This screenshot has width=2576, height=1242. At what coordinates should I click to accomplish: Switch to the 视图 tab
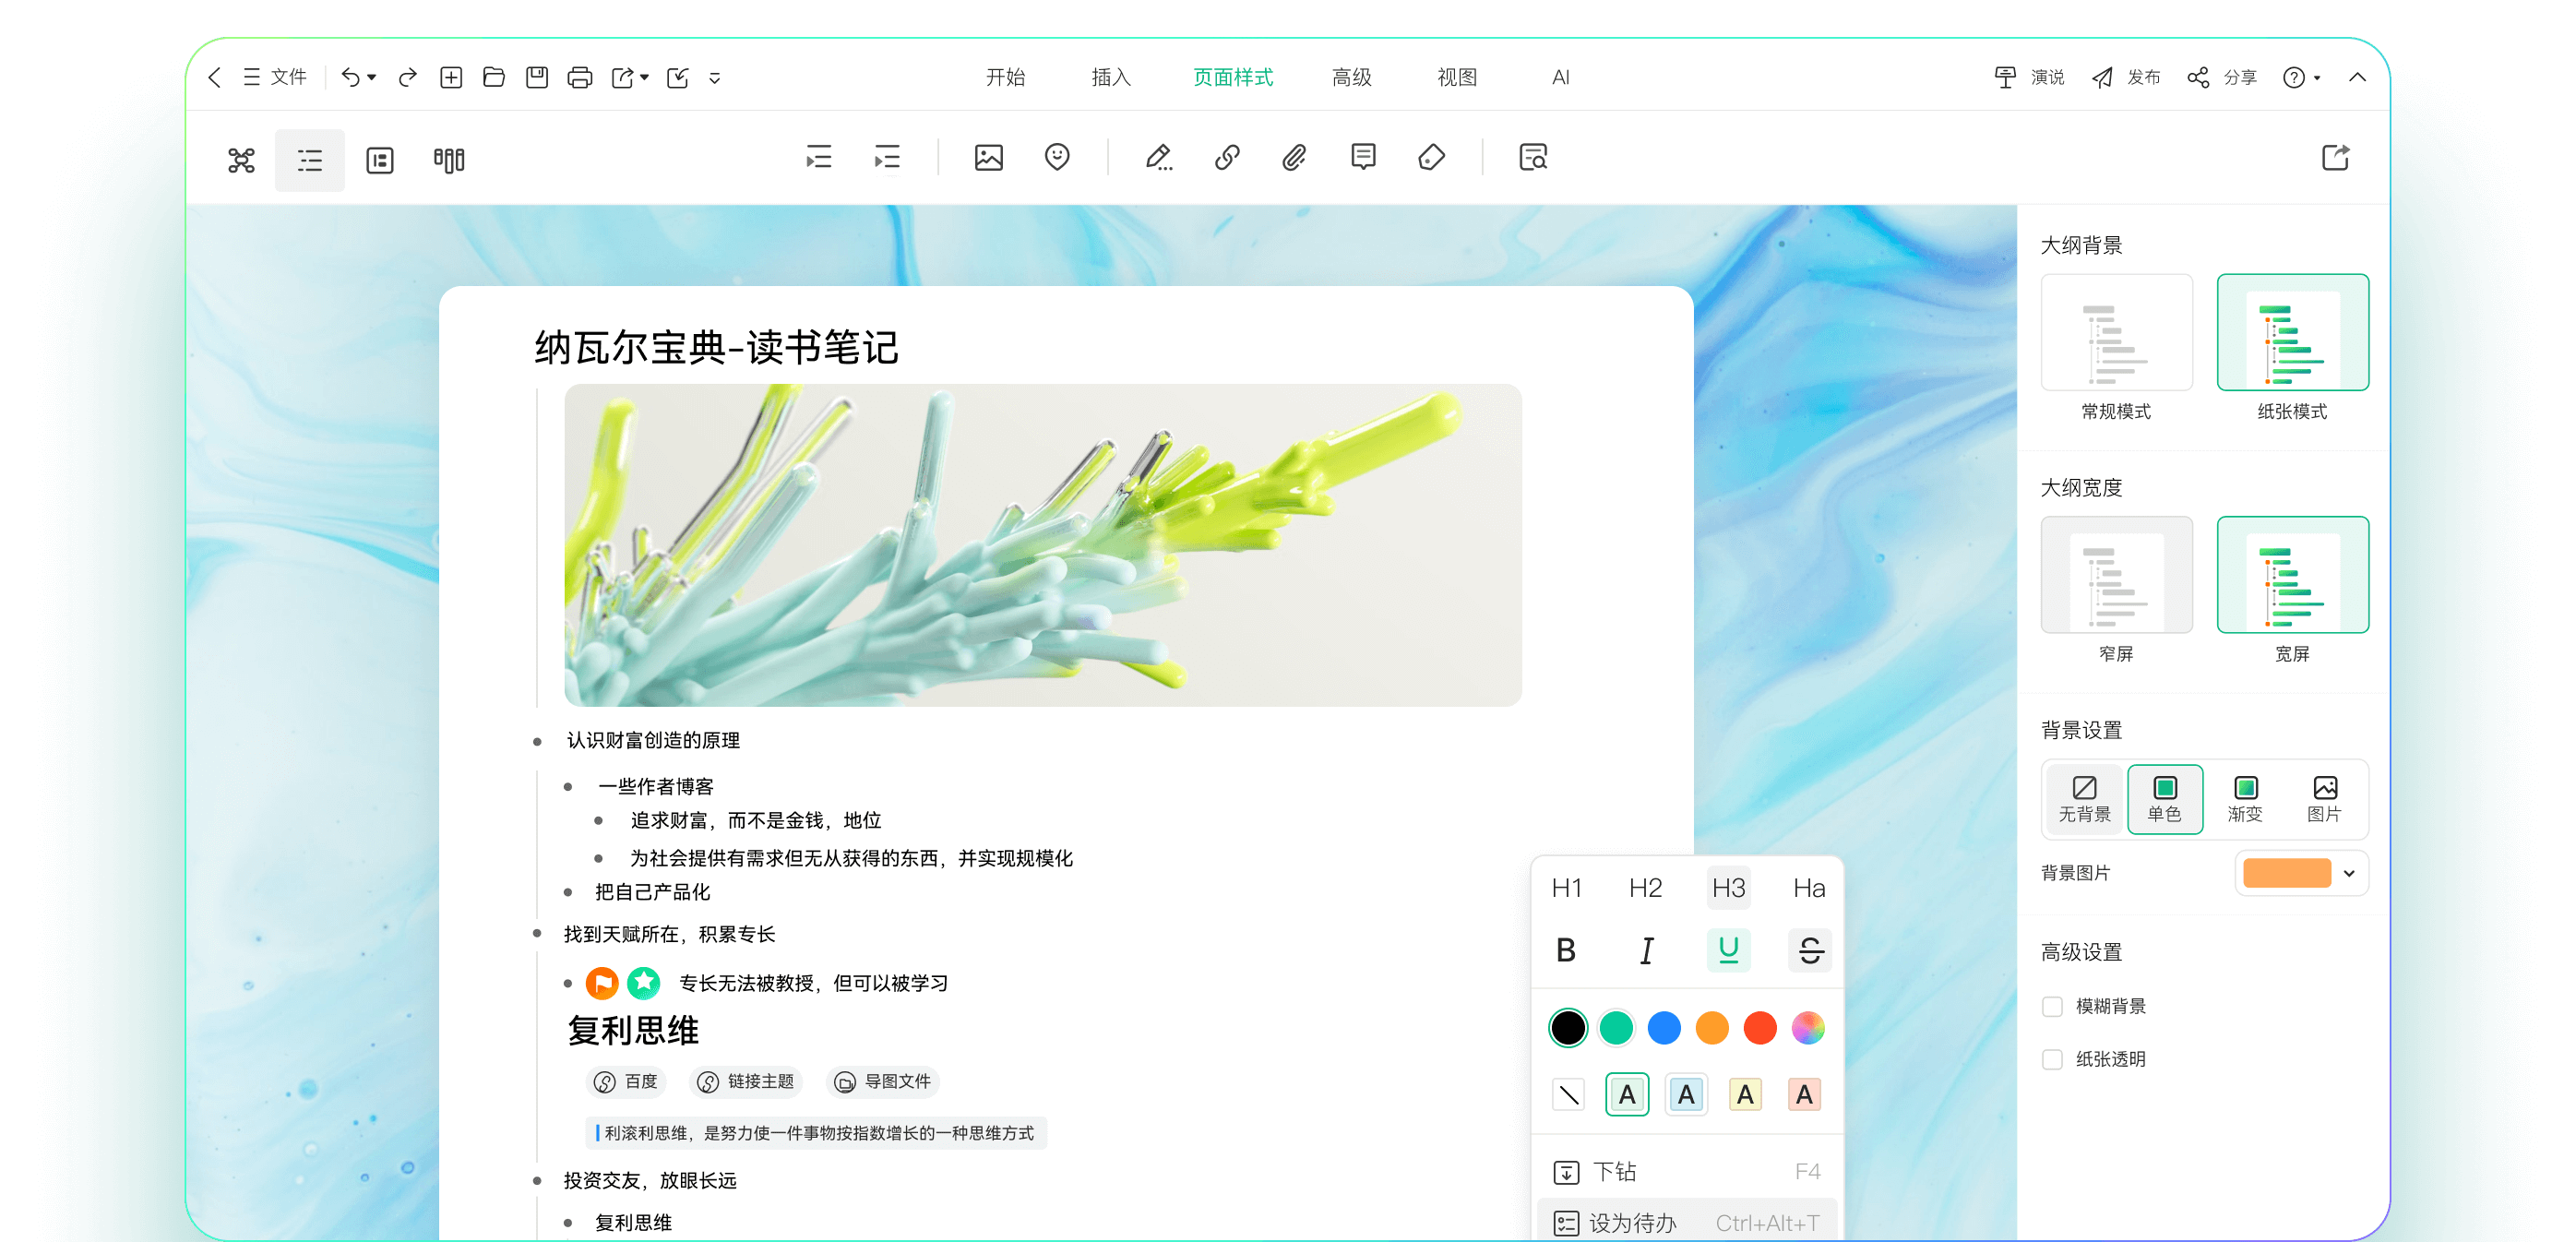click(1456, 77)
